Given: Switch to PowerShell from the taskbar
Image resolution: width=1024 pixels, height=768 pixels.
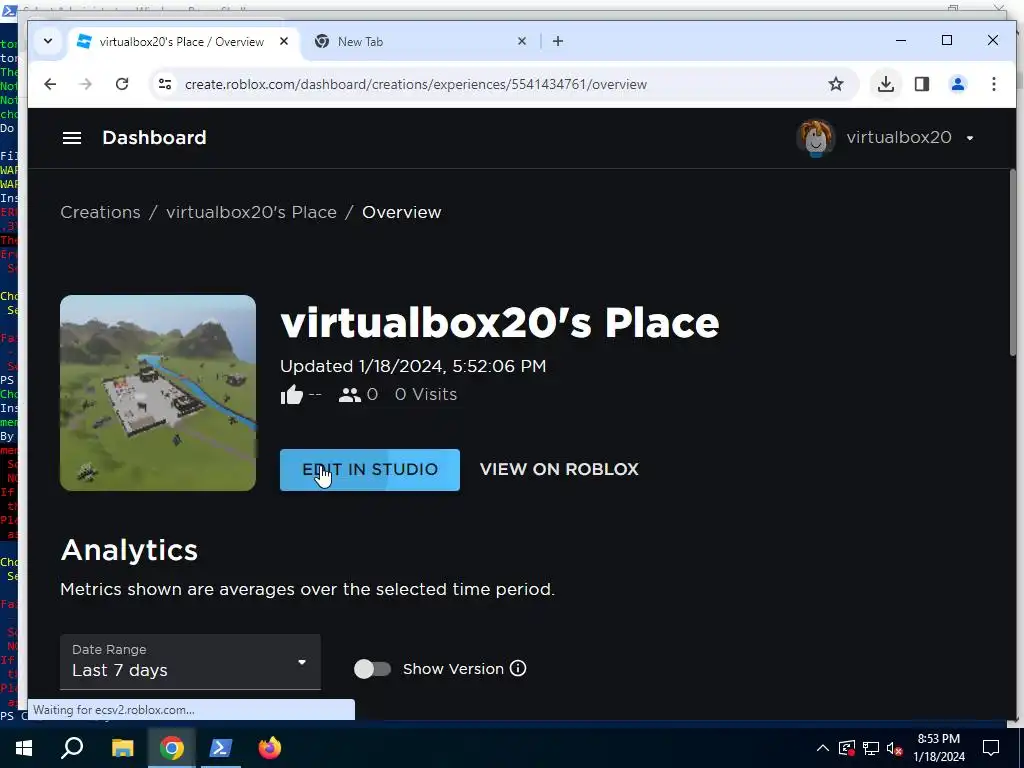Looking at the screenshot, I should 220,748.
